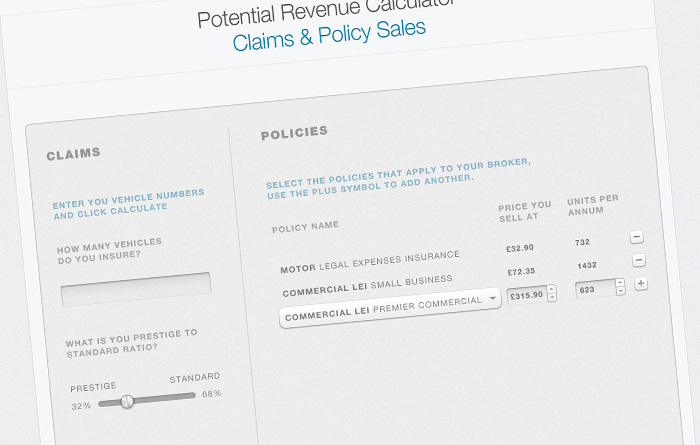The width and height of the screenshot is (700, 445).
Task: Click the prestige to standard ratio slider handle
Action: [127, 401]
